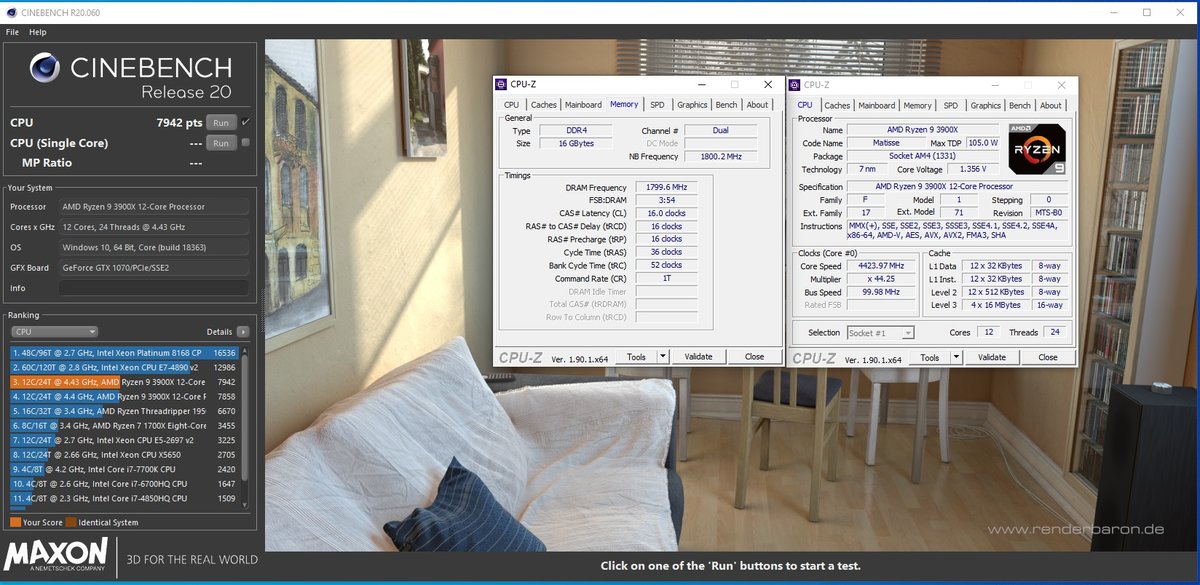Click the CPU-Z Memory window title icon
This screenshot has width=1200, height=585.
tap(502, 85)
